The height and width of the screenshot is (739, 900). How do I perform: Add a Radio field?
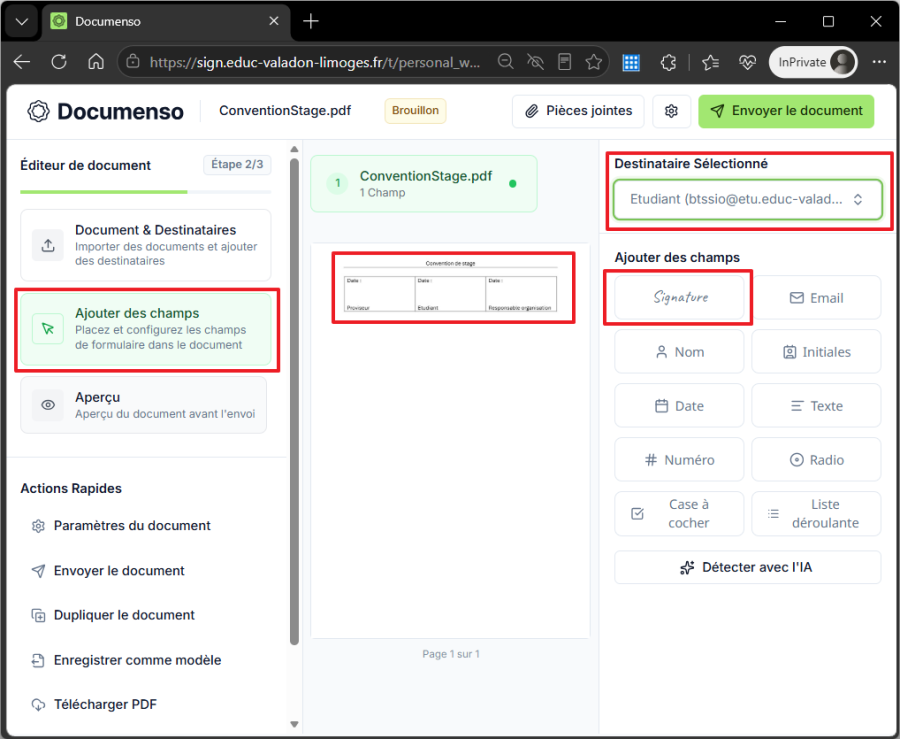pos(816,459)
